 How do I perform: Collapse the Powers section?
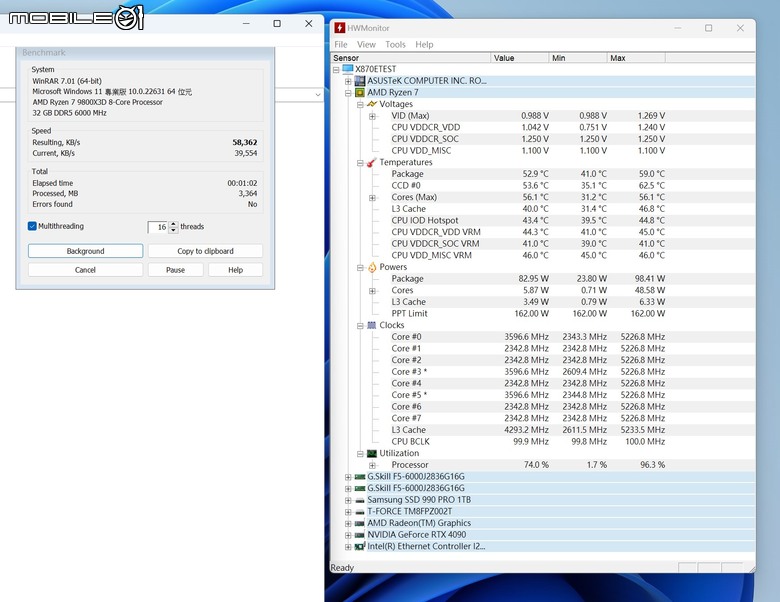(x=360, y=268)
